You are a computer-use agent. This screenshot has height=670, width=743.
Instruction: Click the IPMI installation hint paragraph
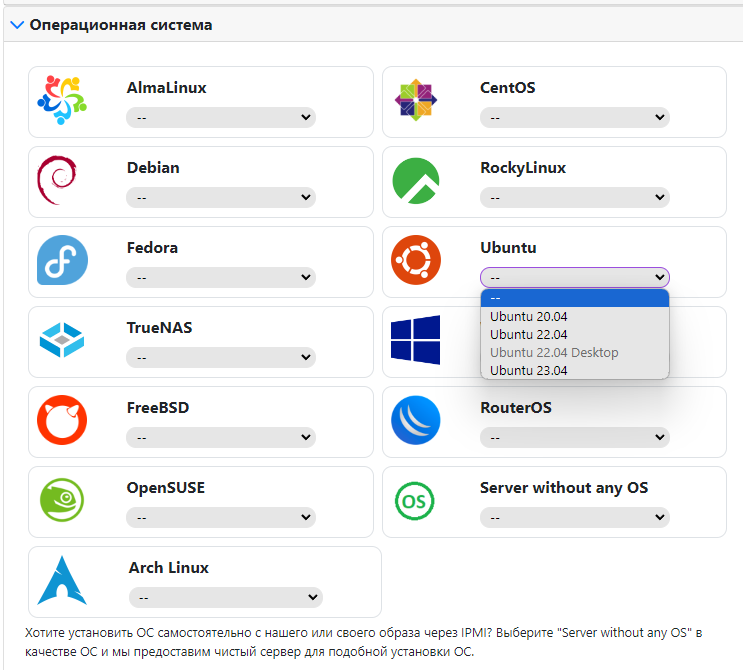(363, 642)
